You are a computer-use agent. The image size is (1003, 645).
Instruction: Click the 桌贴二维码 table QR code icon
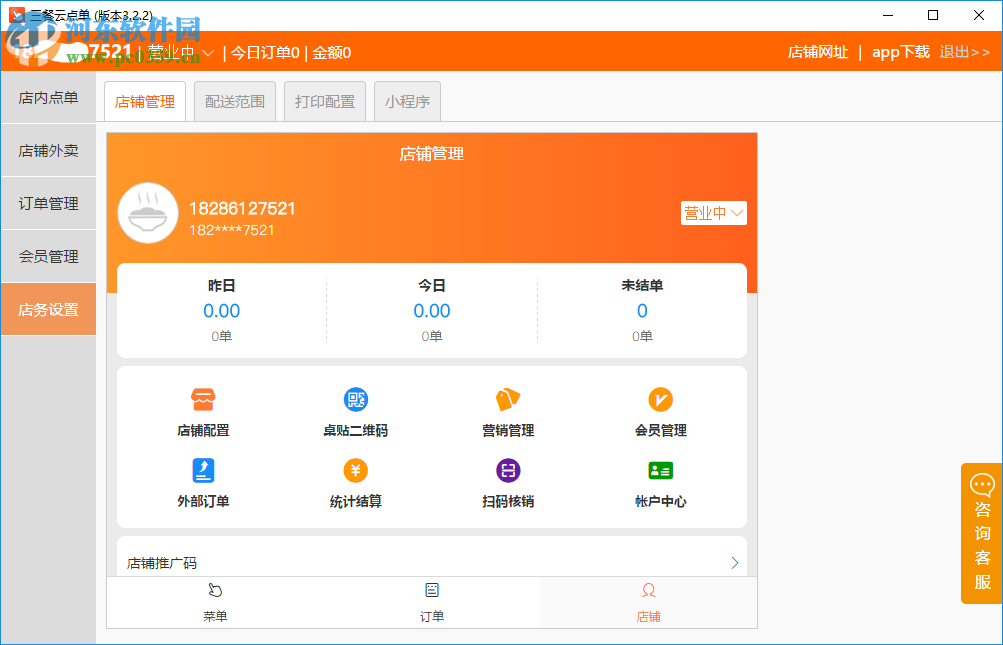[x=355, y=410]
